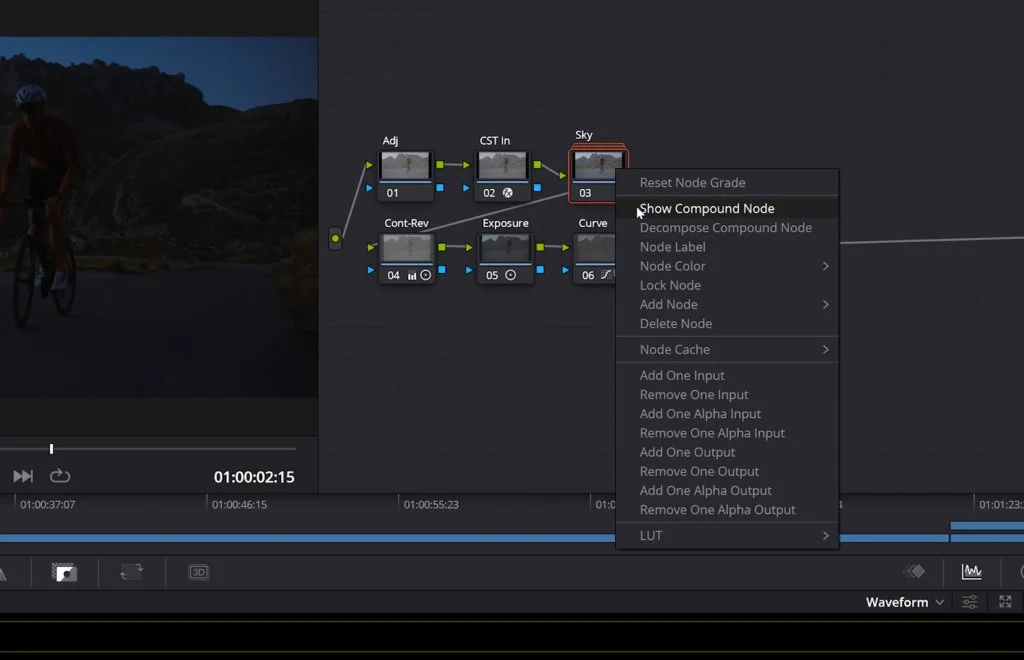Click the Keyframes diamond icon

click(913, 571)
